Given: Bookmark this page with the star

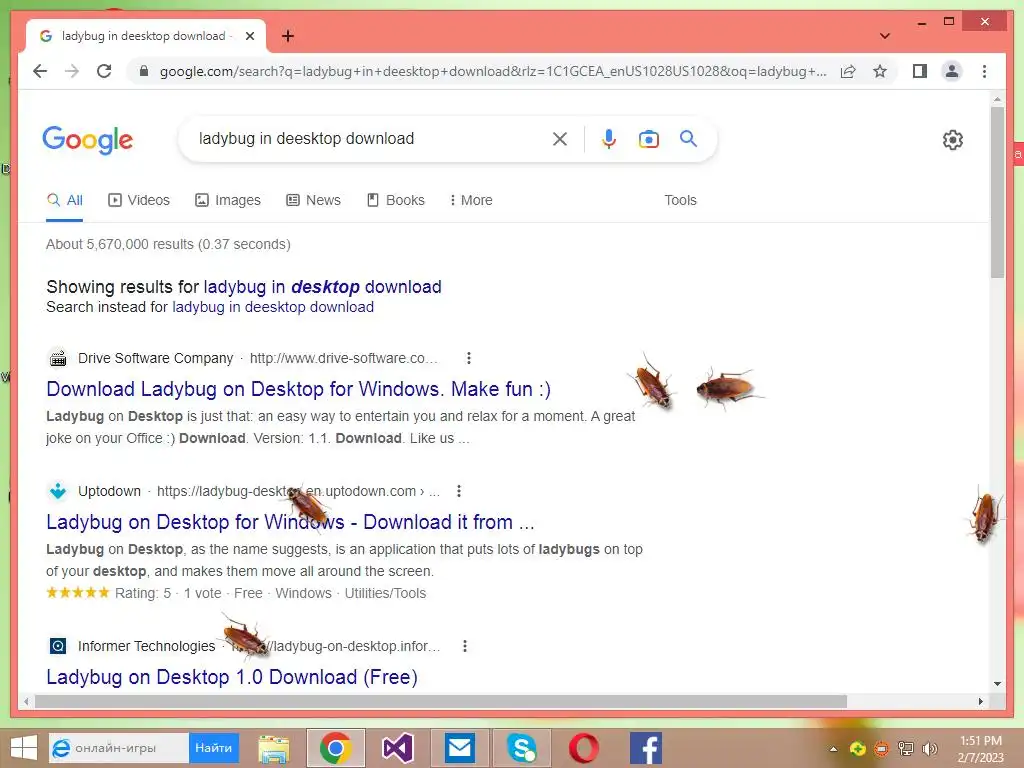Looking at the screenshot, I should [880, 71].
